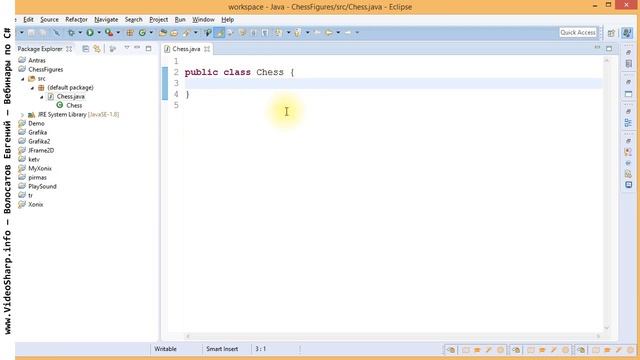Select the Chess.java editor tab

tap(186, 49)
